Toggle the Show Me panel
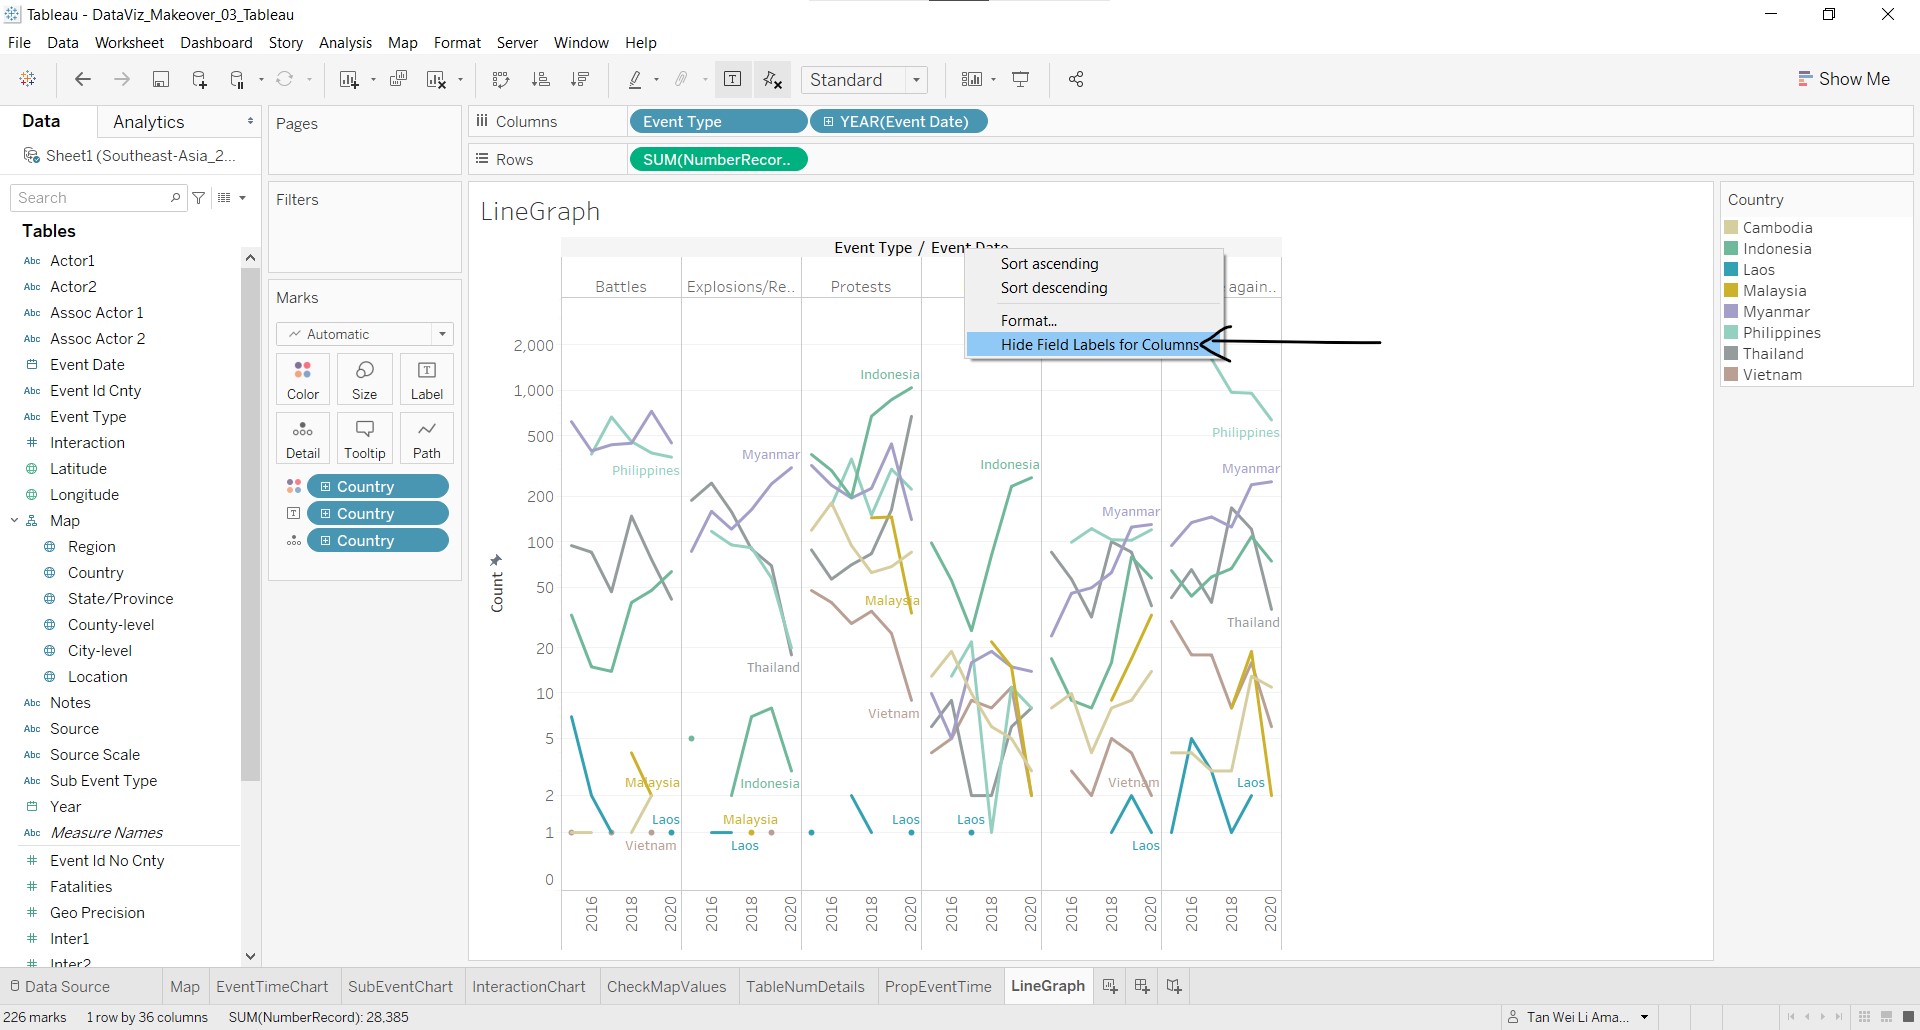Viewport: 1920px width, 1030px height. (x=1844, y=79)
